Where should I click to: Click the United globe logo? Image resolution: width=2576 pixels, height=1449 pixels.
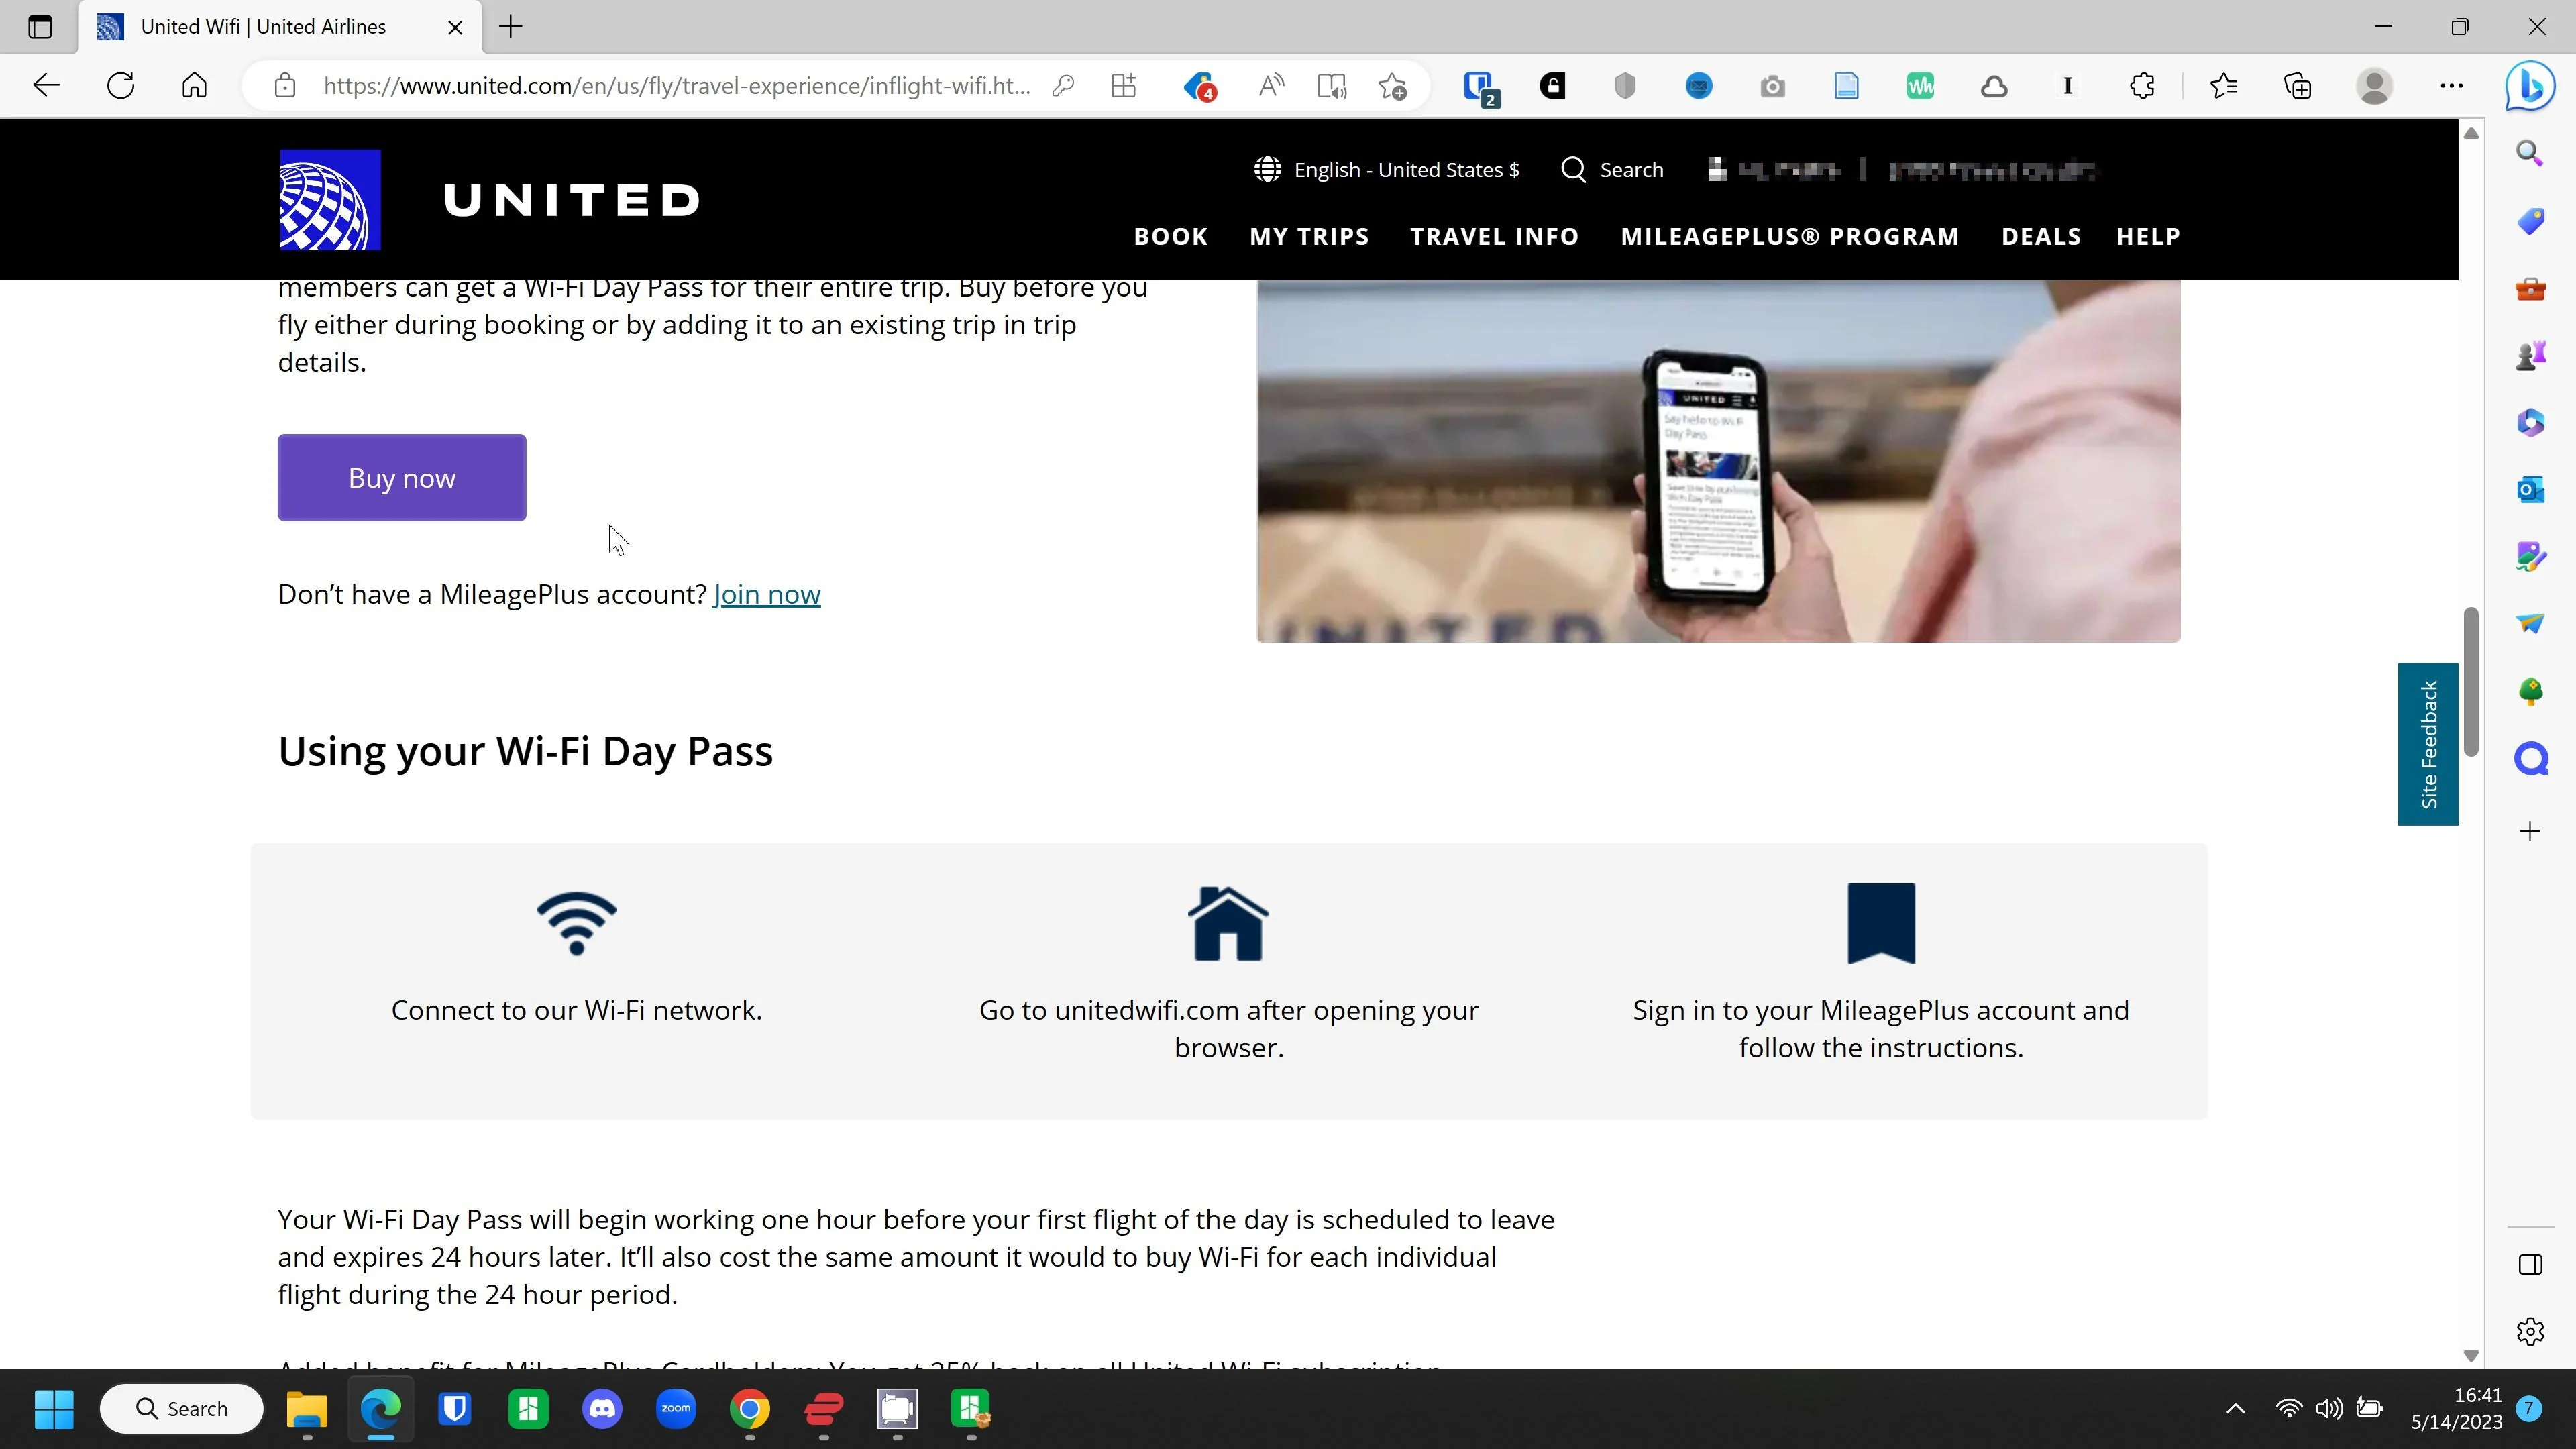tap(330, 199)
